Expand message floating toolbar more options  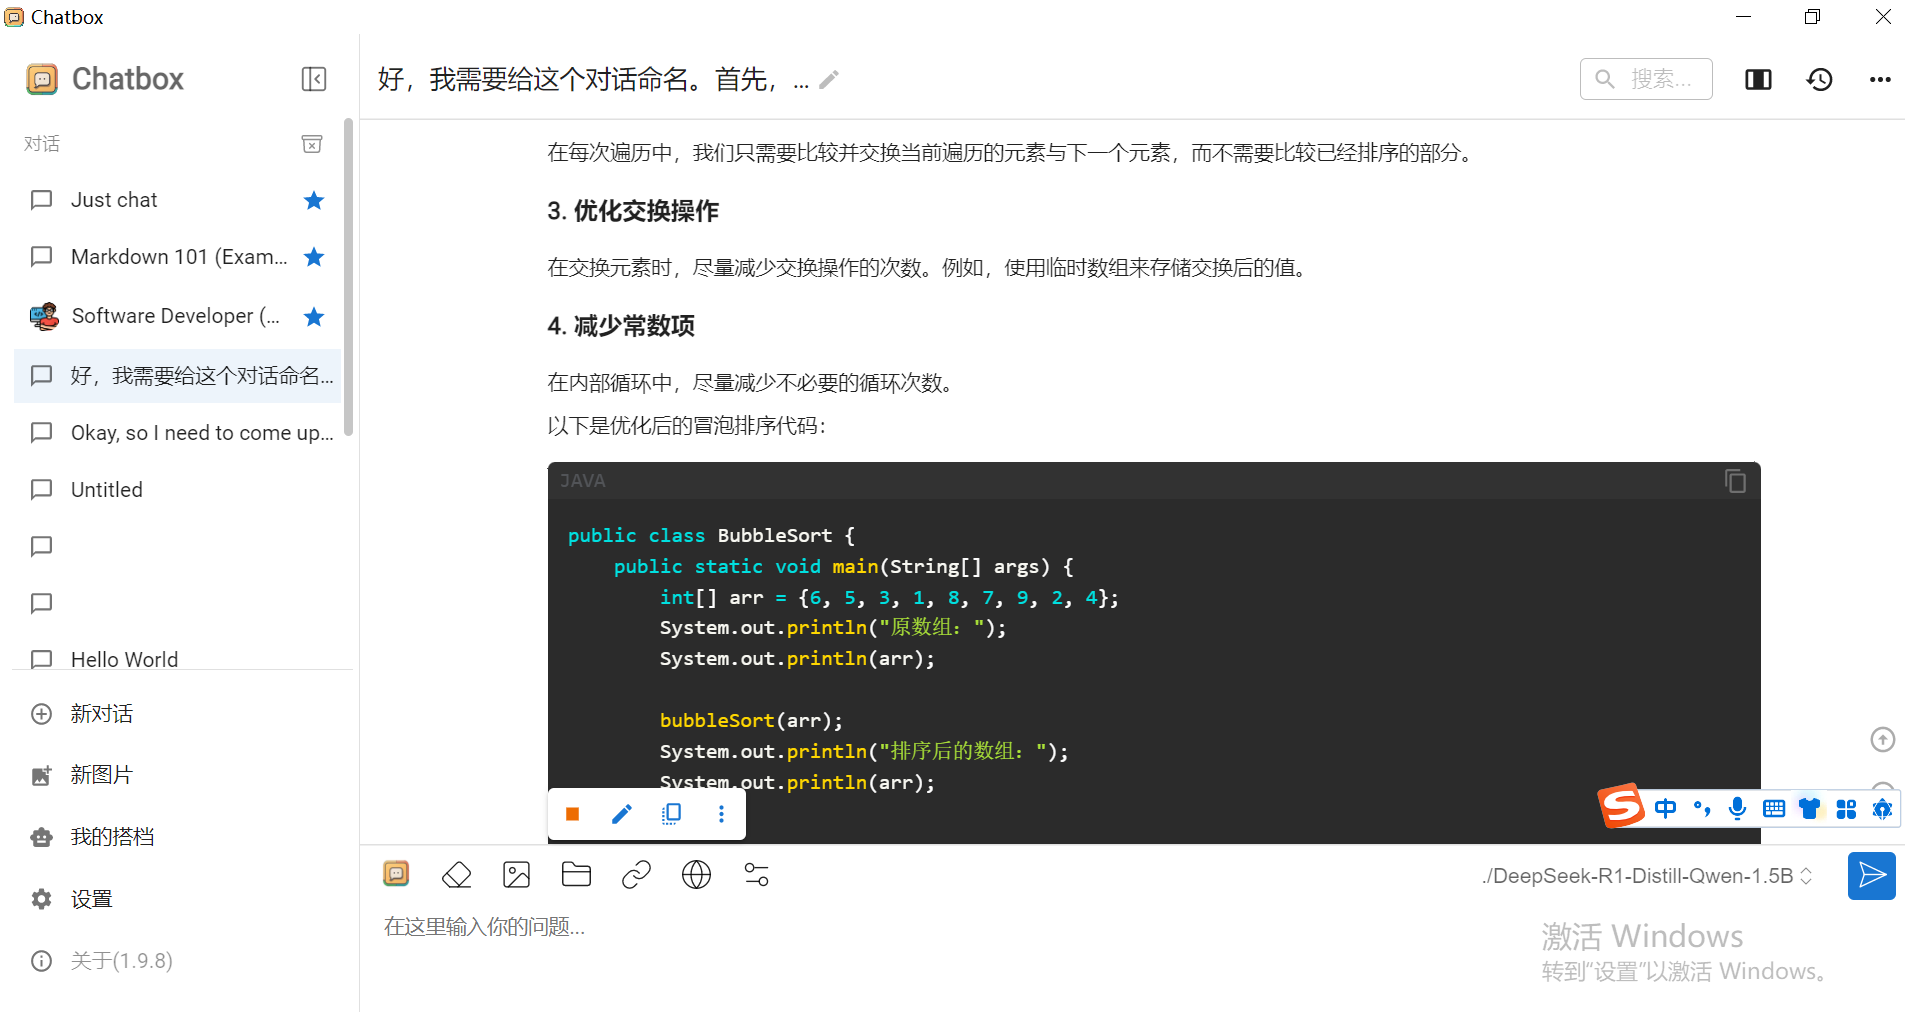[721, 814]
